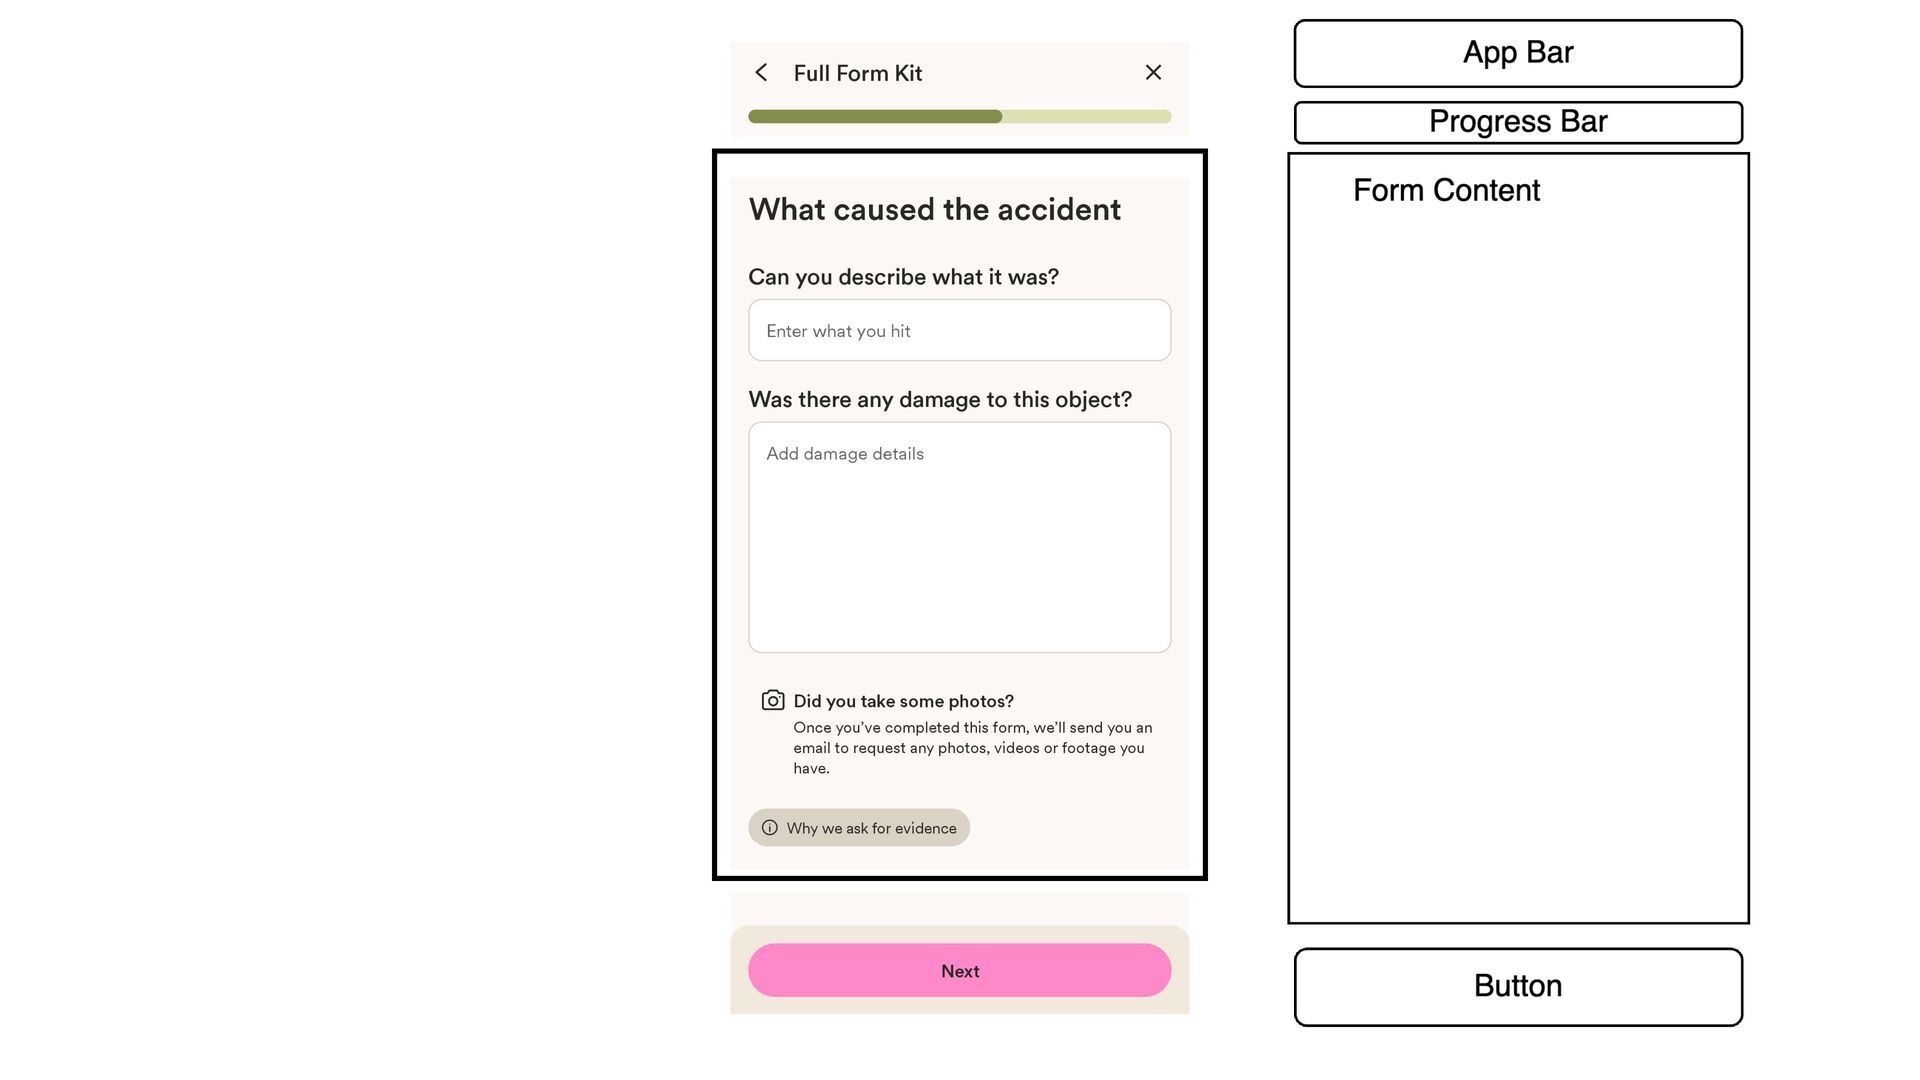Click the Form Content annotation label

coord(1446,190)
